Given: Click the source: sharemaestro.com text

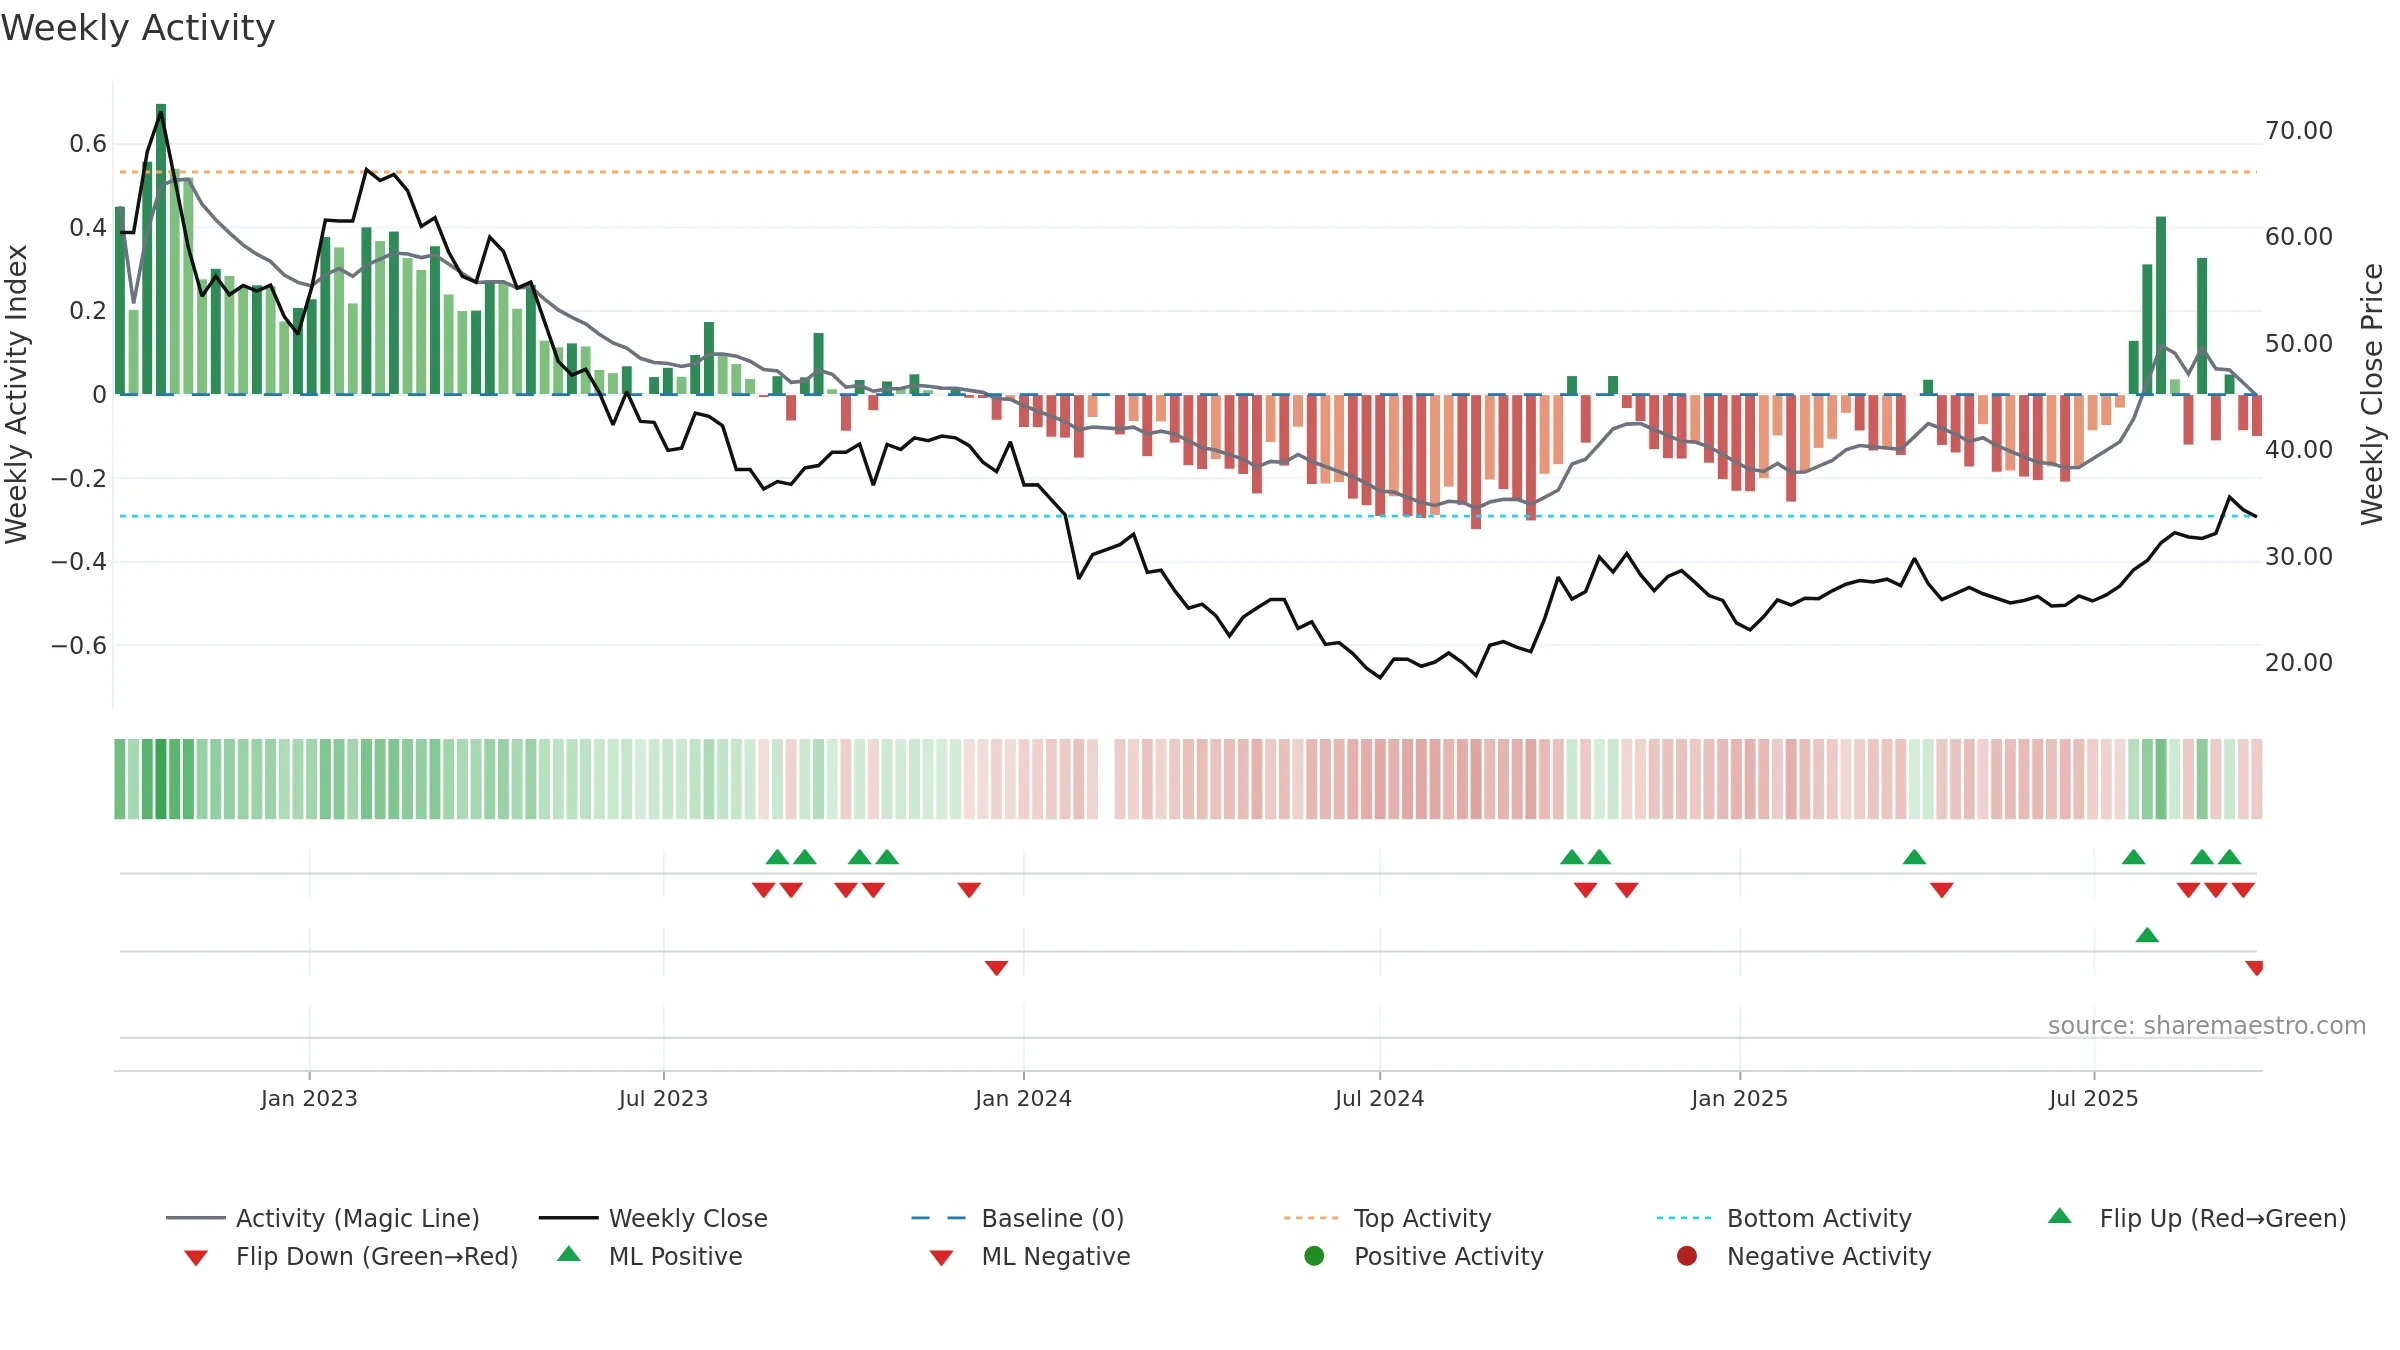Looking at the screenshot, I should point(2207,1026).
